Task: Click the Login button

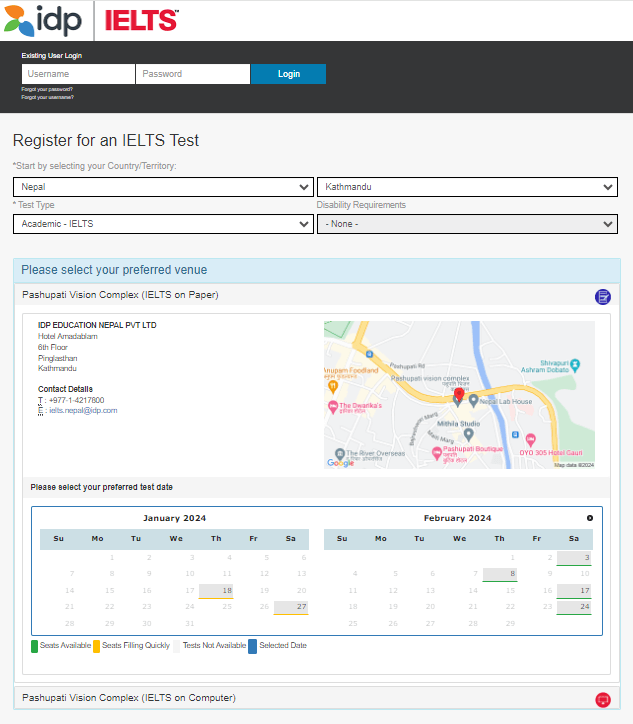Action: (x=289, y=74)
